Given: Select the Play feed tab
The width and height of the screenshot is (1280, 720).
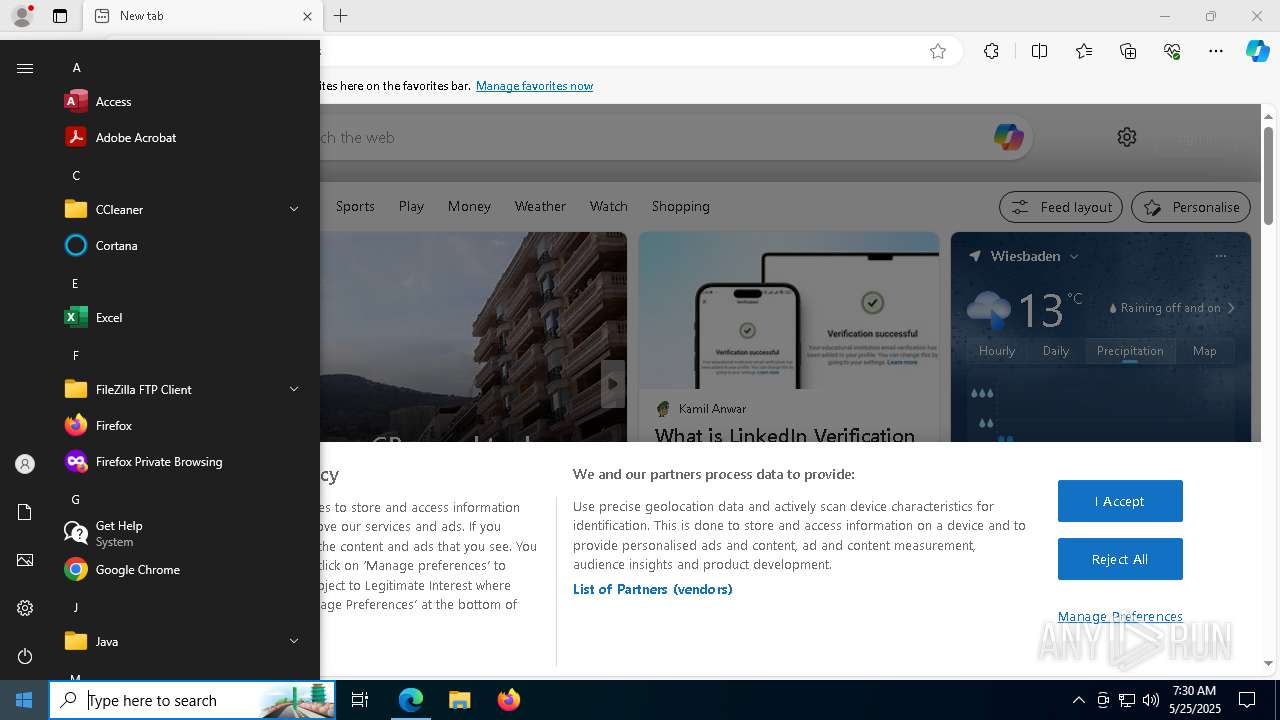Looking at the screenshot, I should pyautogui.click(x=411, y=206).
